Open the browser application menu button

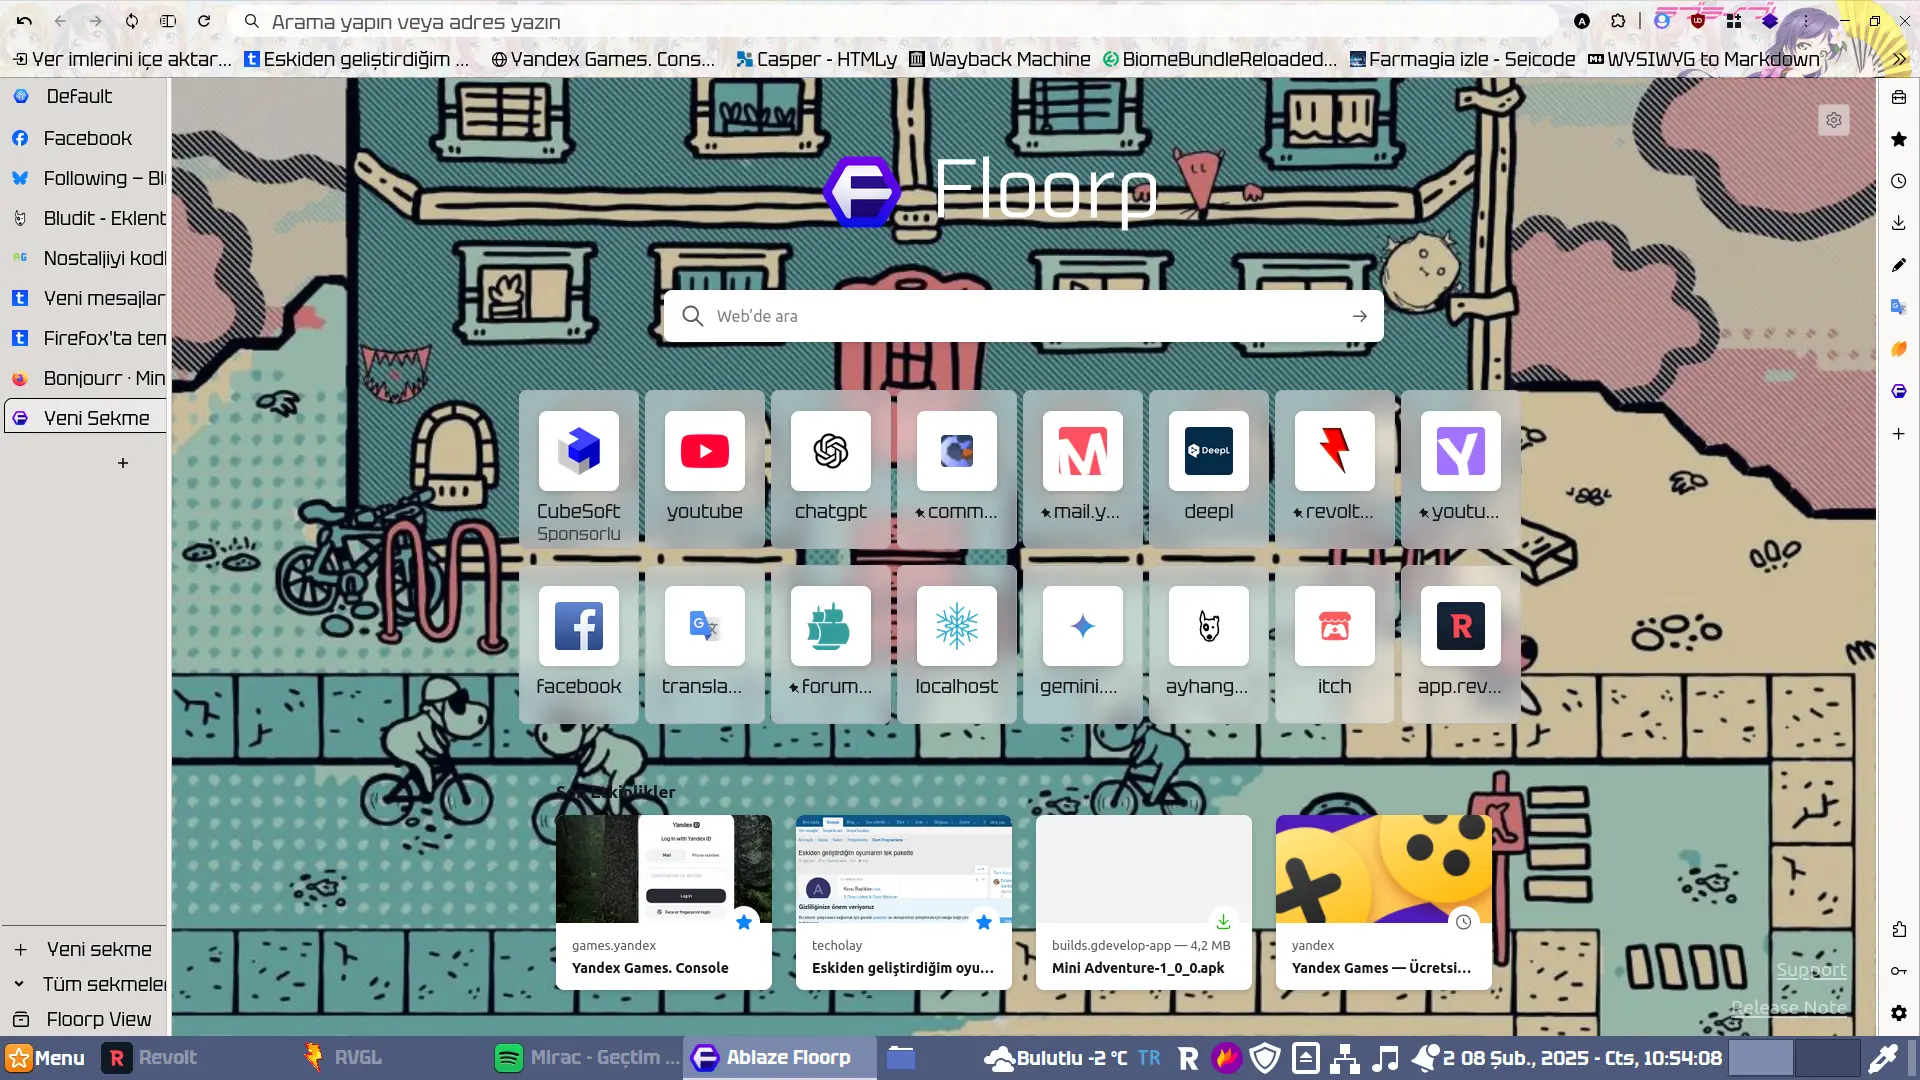(1806, 21)
